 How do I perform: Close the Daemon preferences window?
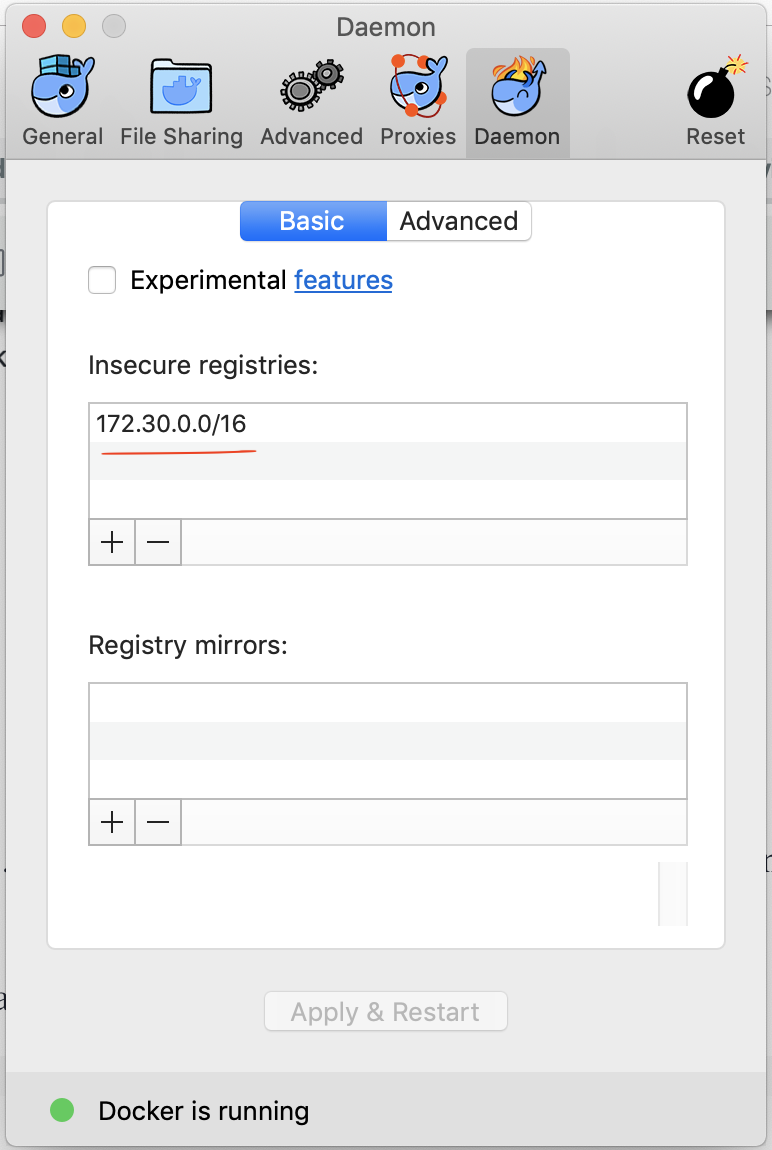click(34, 26)
